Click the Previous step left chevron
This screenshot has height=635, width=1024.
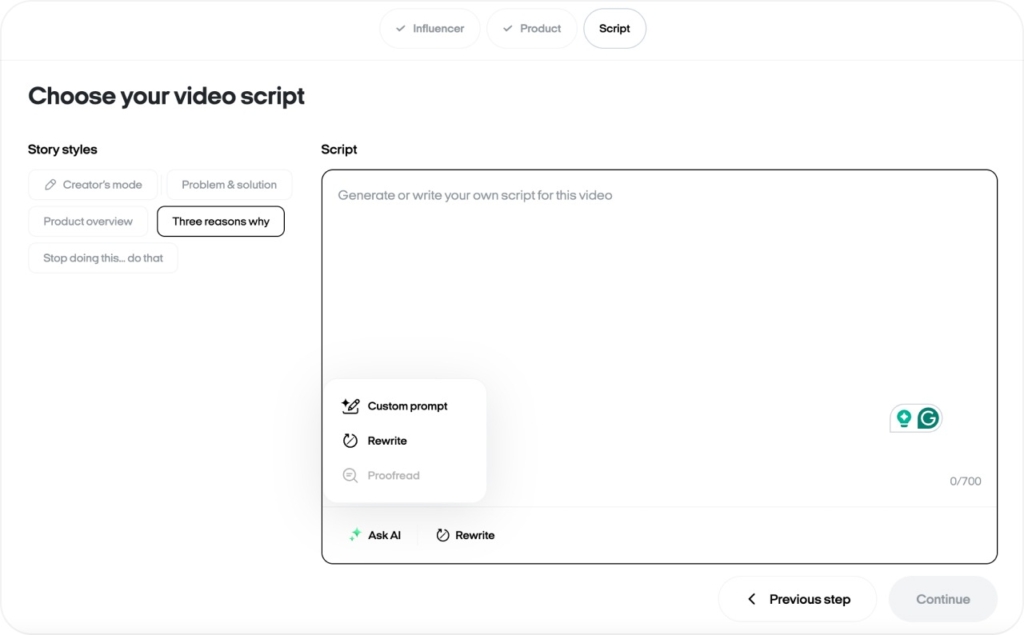click(752, 599)
